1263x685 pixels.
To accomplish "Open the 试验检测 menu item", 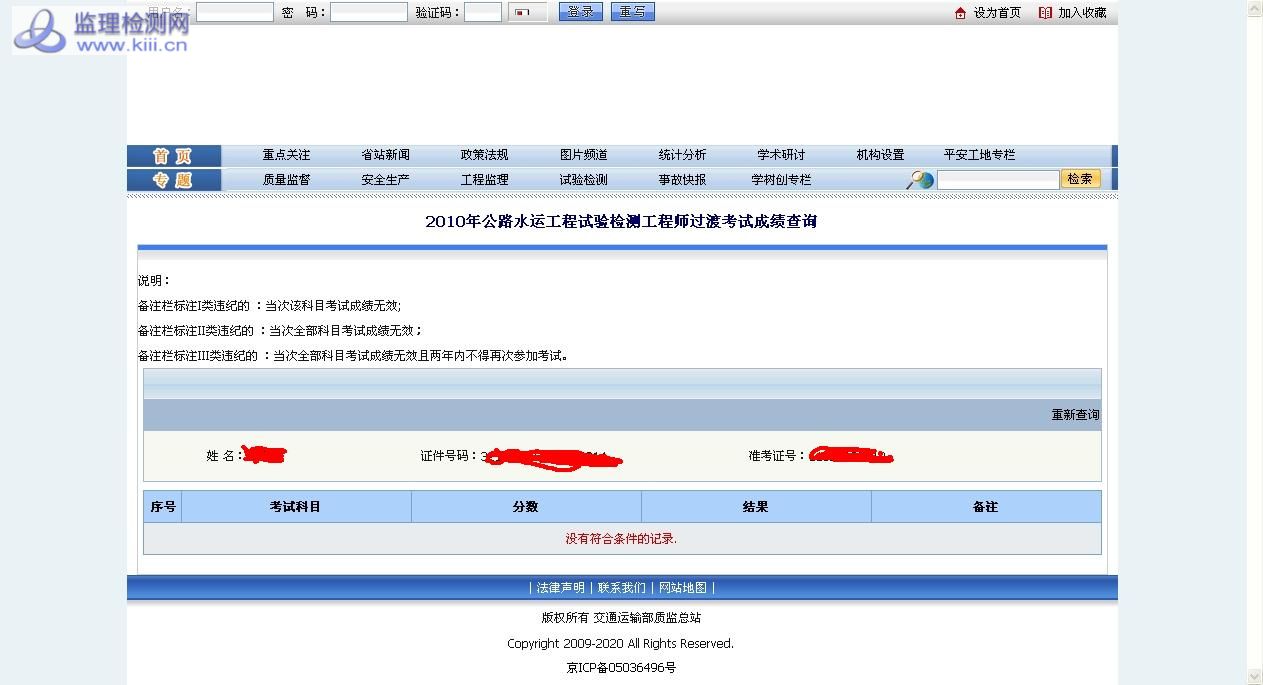I will (x=583, y=180).
